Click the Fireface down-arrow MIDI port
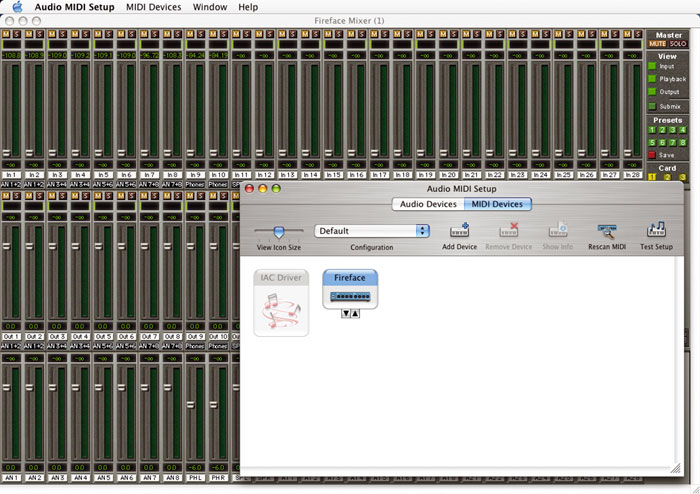This screenshot has width=700, height=494. 345,314
